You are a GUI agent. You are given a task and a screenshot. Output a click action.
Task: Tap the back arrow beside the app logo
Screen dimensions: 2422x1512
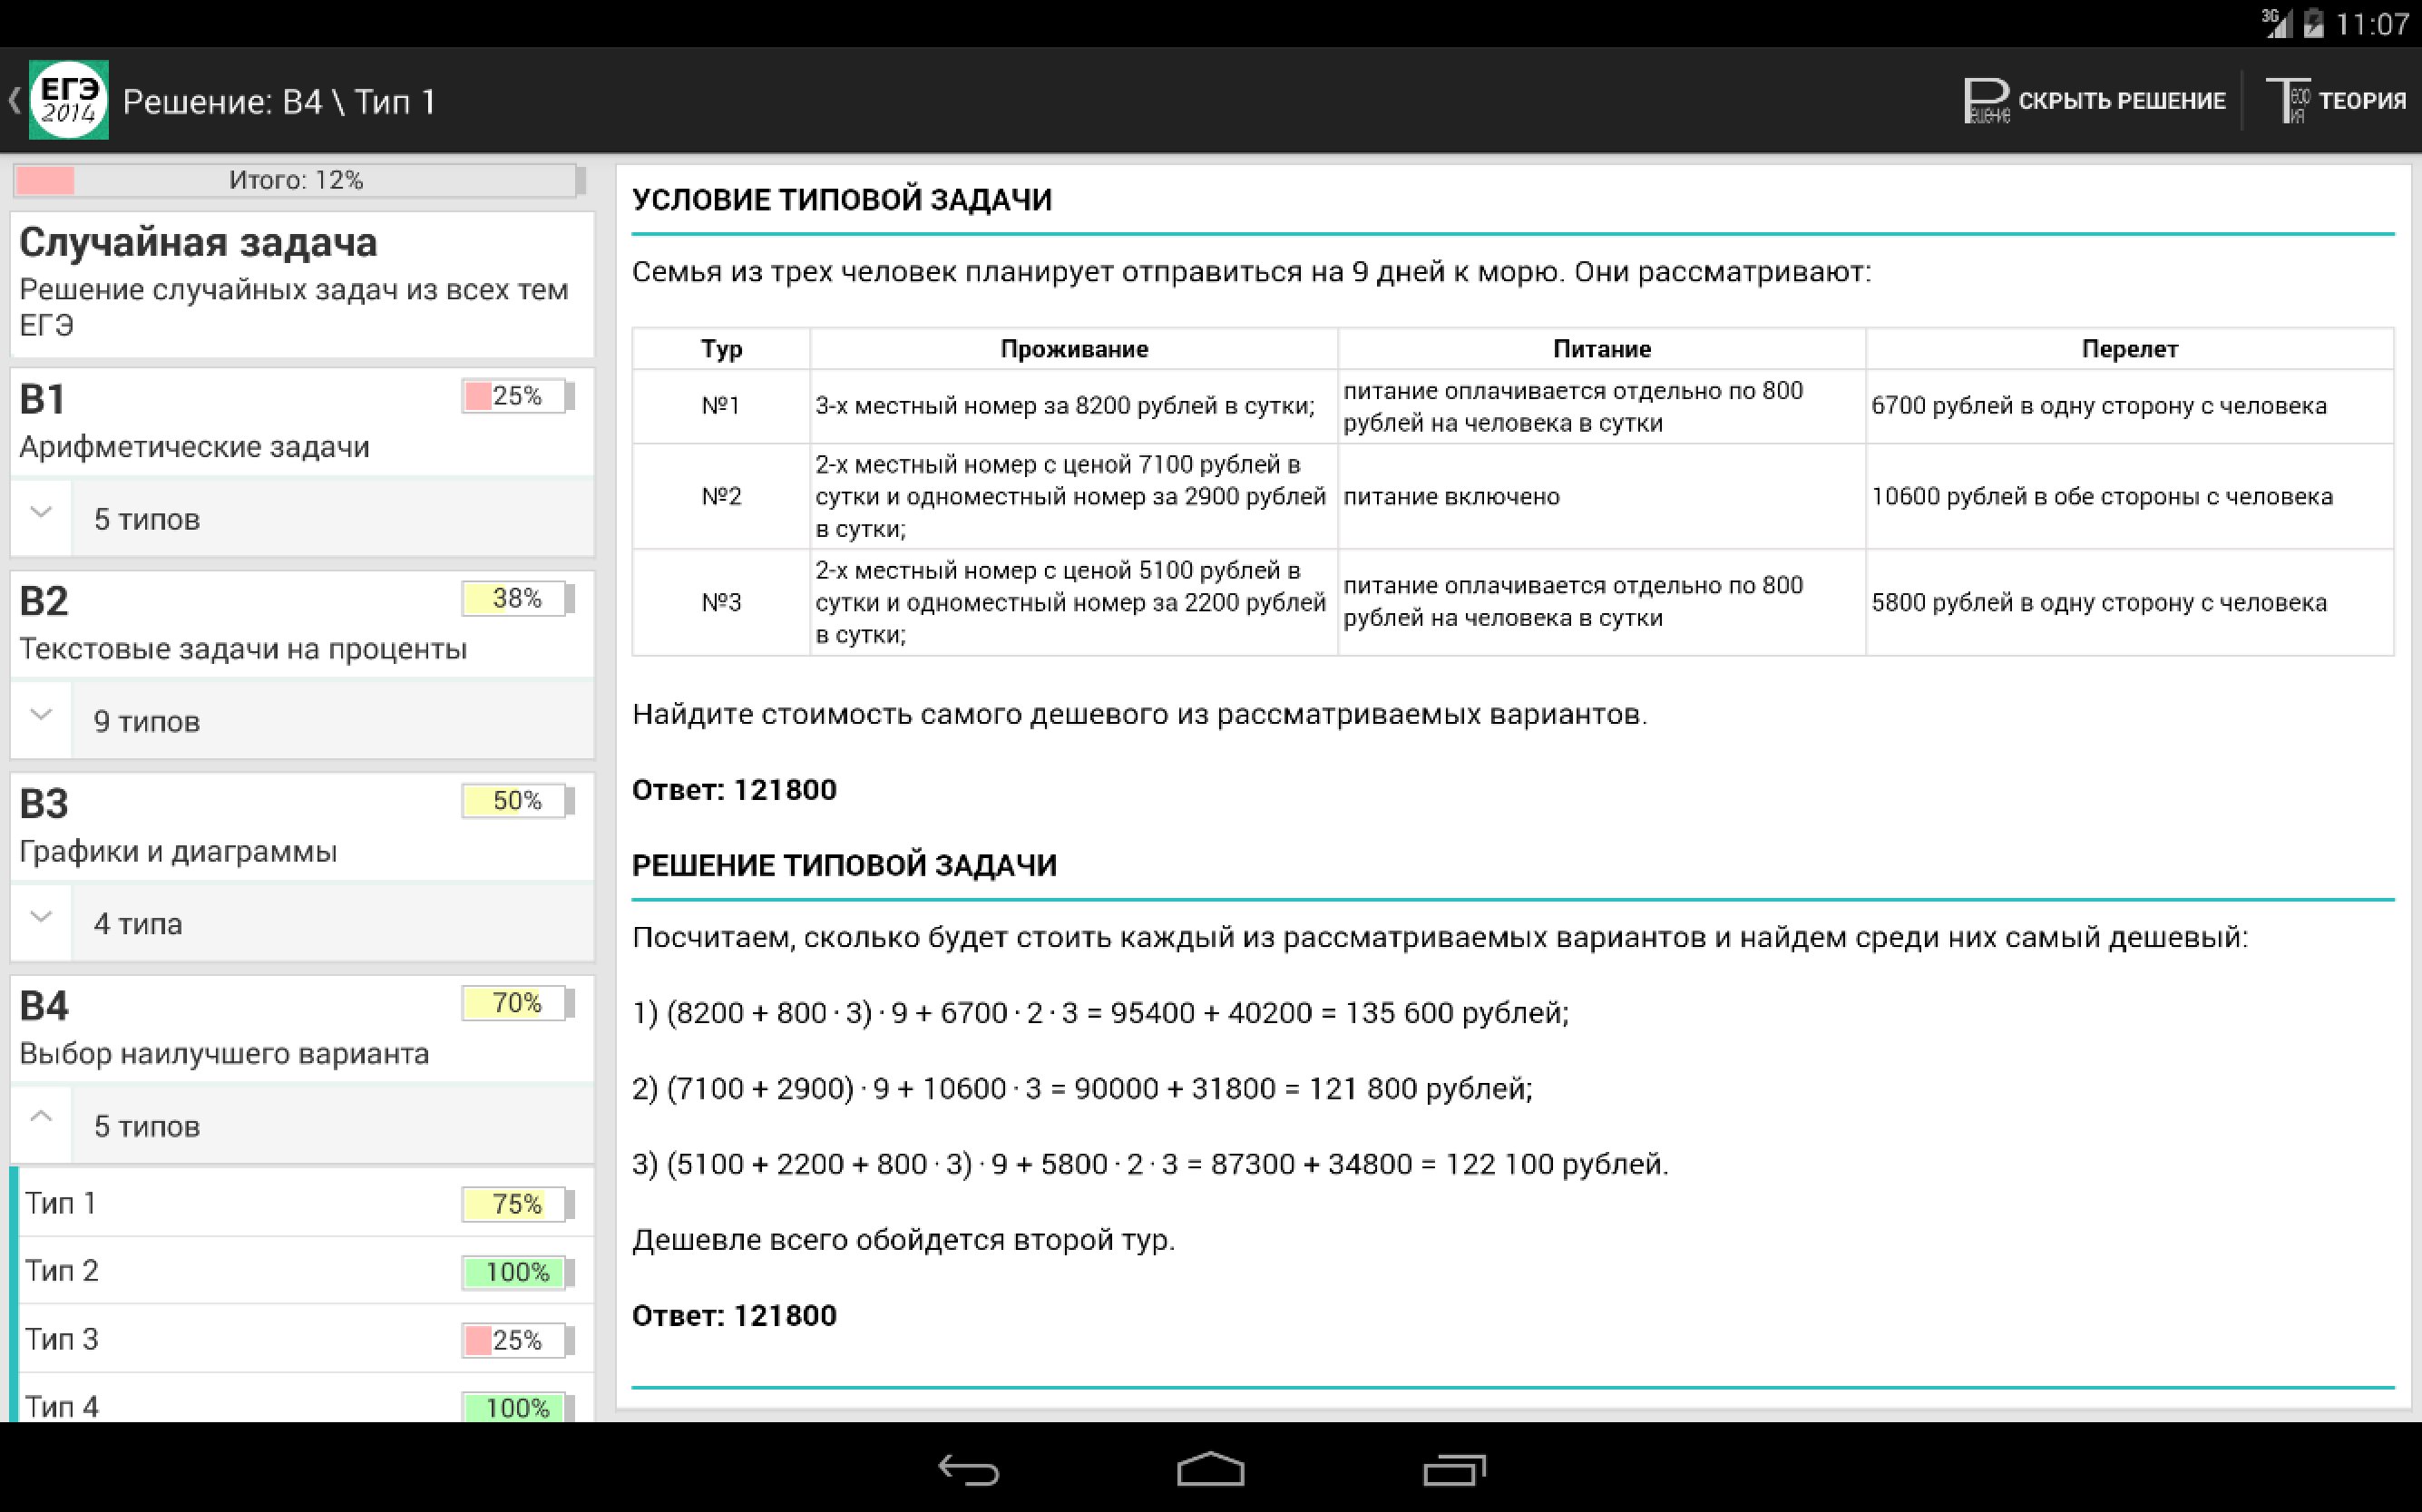[14, 100]
